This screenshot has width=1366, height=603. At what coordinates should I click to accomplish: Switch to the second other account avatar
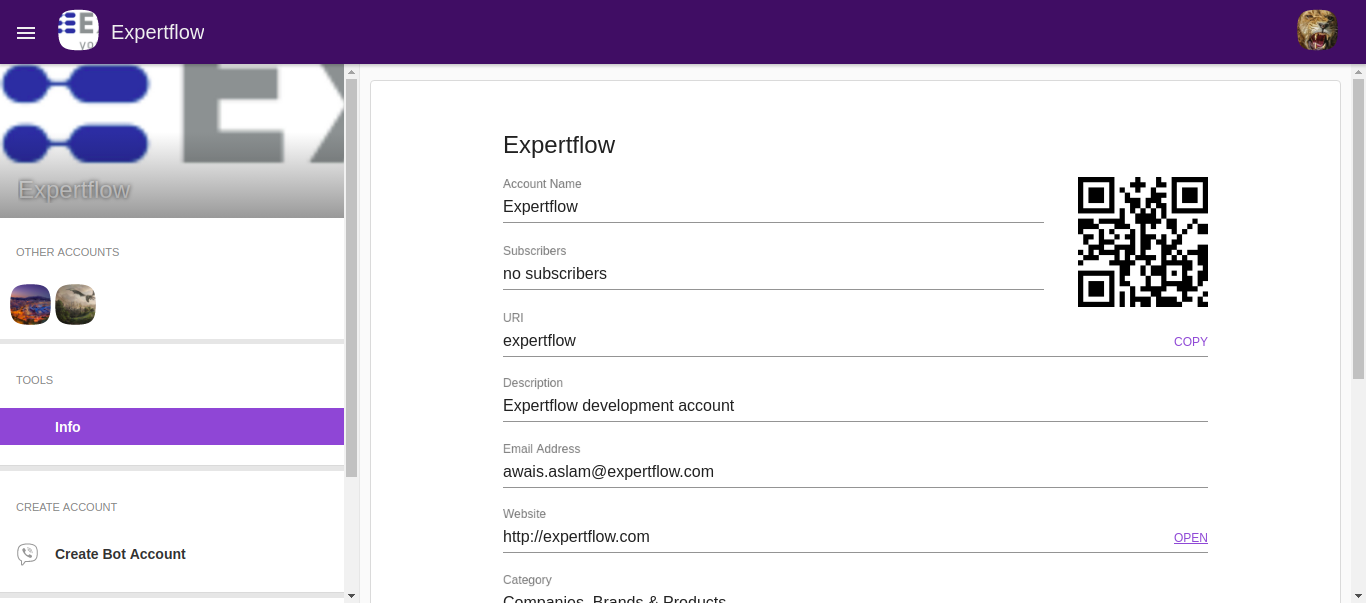(76, 305)
